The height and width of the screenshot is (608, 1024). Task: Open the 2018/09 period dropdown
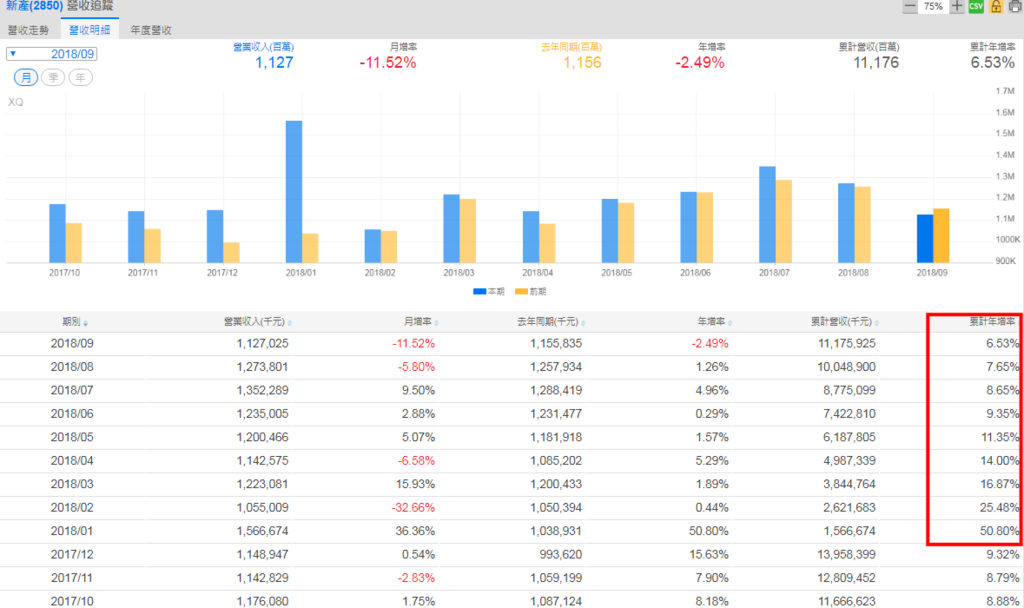52,54
